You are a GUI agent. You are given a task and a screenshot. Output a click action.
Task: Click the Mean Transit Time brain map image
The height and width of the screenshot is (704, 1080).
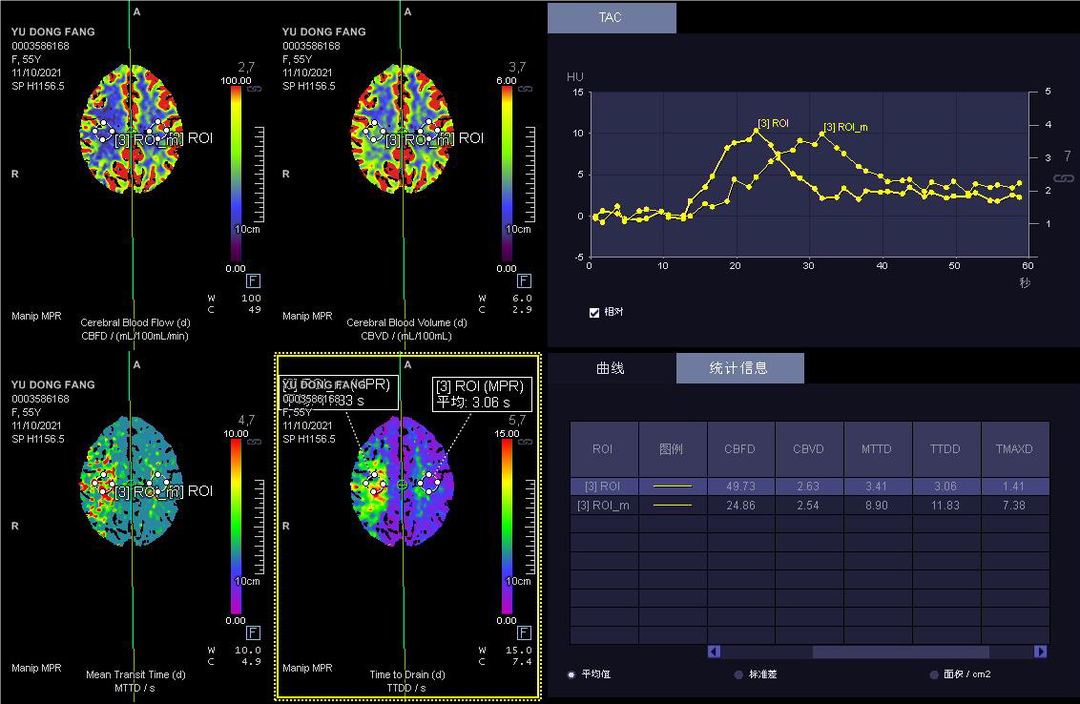coord(132,481)
